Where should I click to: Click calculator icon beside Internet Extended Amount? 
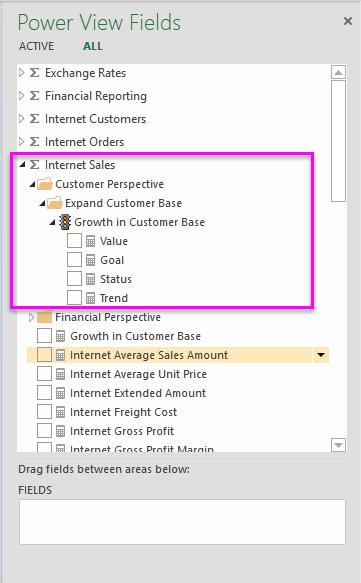coord(60,393)
